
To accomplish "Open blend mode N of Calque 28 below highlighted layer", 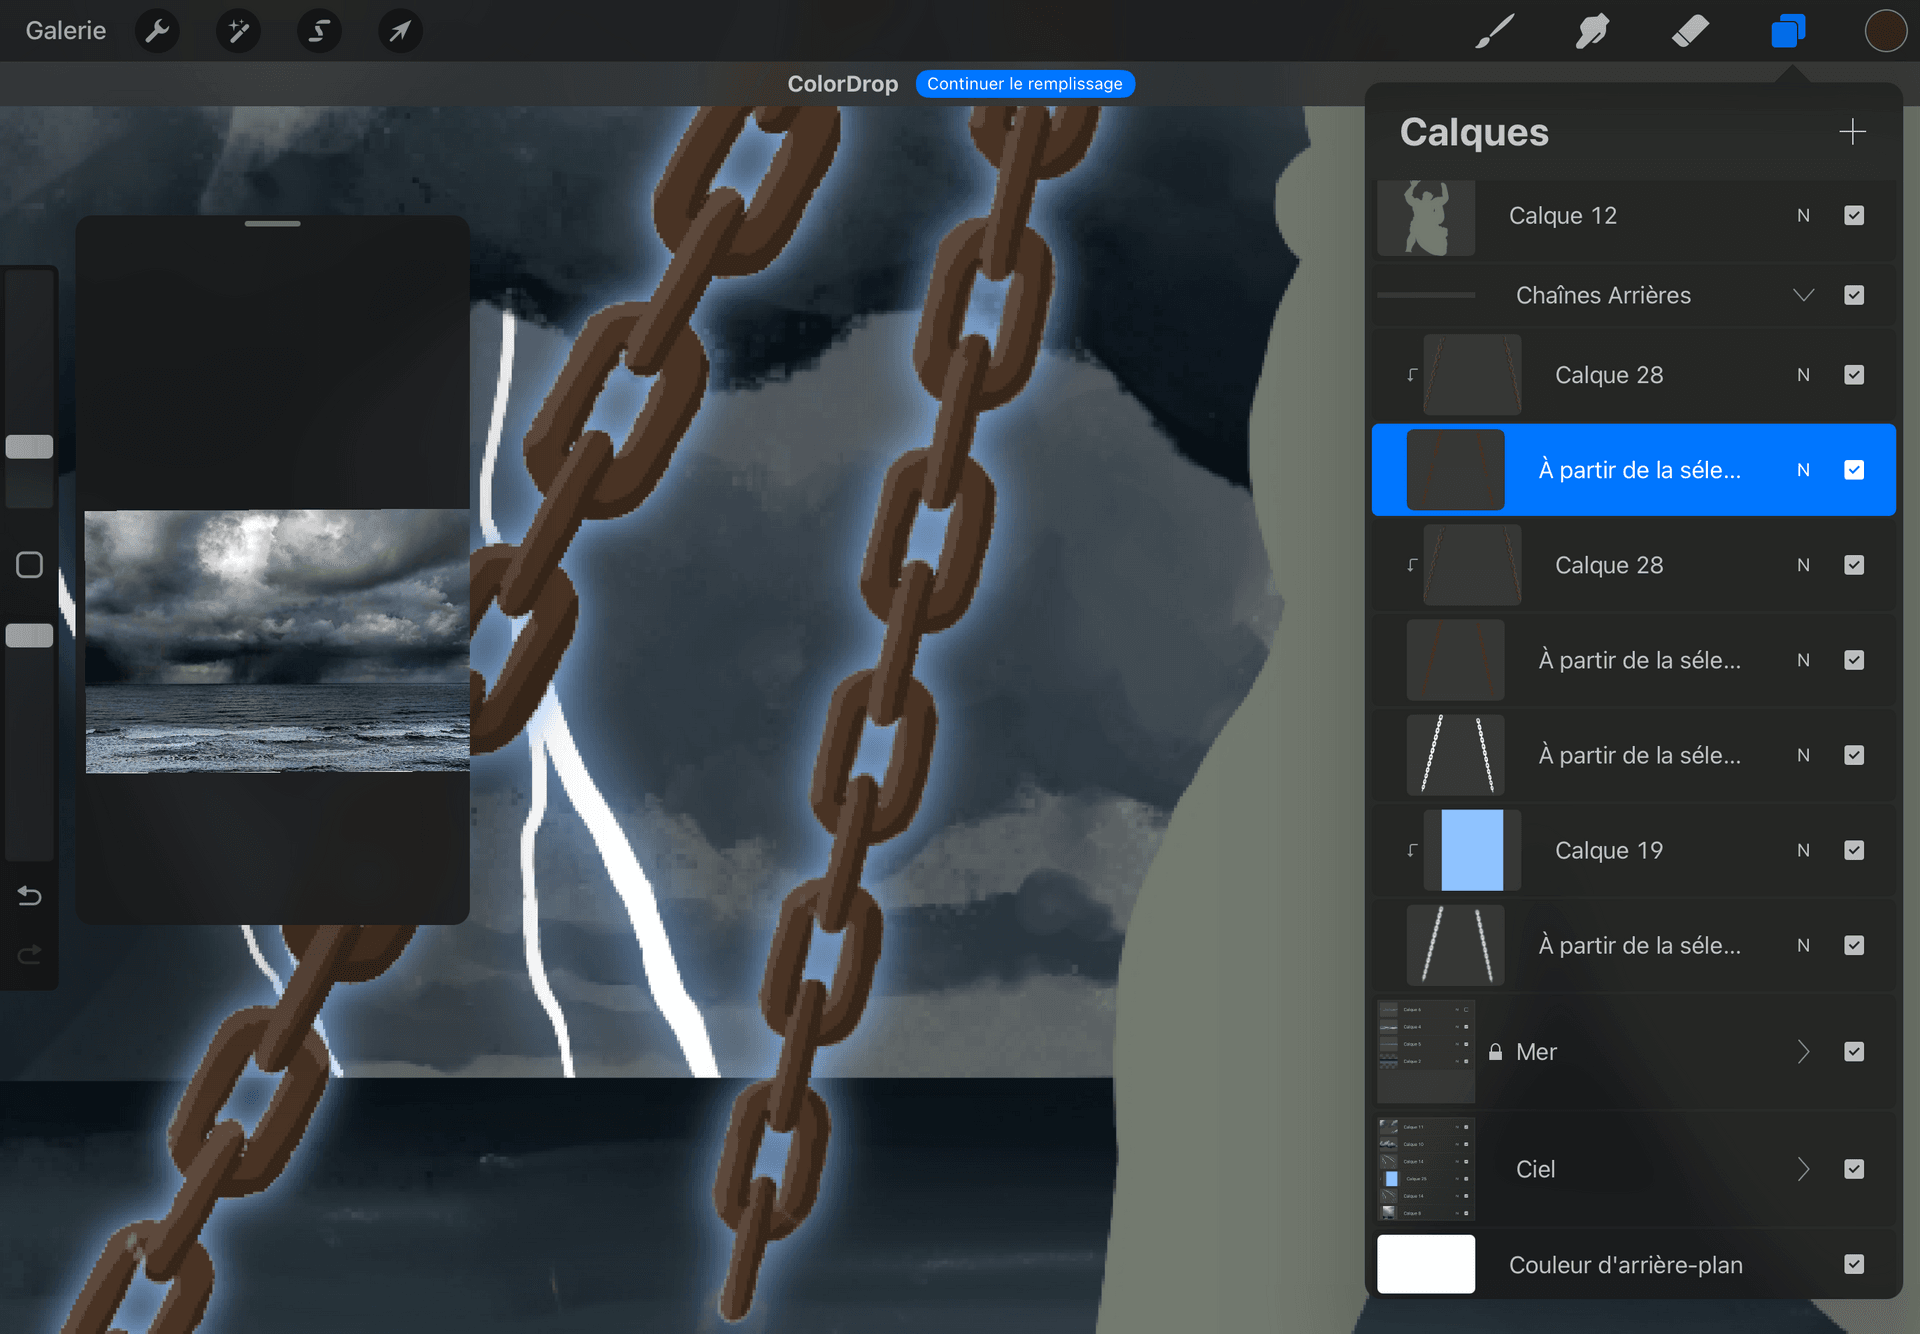I will tap(1803, 565).
